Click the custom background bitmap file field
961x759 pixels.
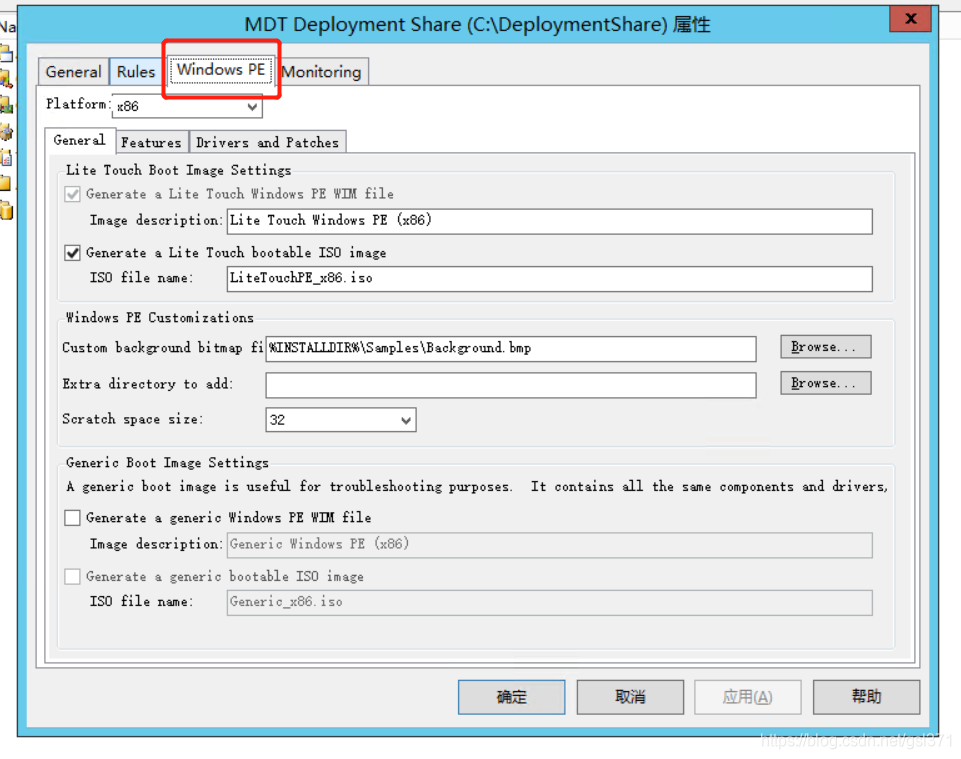pos(511,349)
